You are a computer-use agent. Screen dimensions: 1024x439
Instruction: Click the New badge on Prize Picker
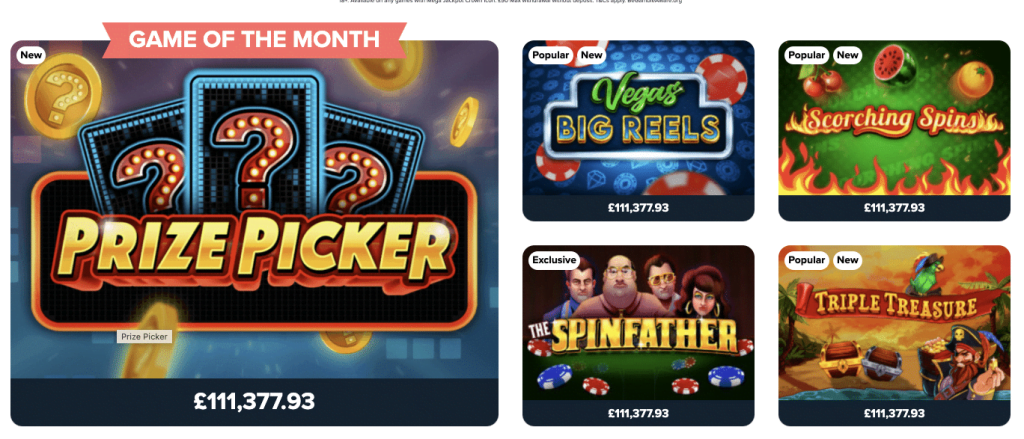[31, 55]
